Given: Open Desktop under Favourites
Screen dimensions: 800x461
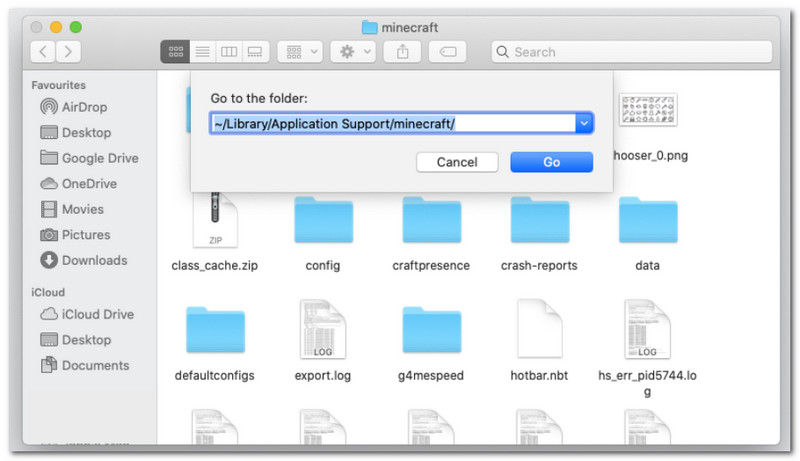Looking at the screenshot, I should pyautogui.click(x=76, y=133).
